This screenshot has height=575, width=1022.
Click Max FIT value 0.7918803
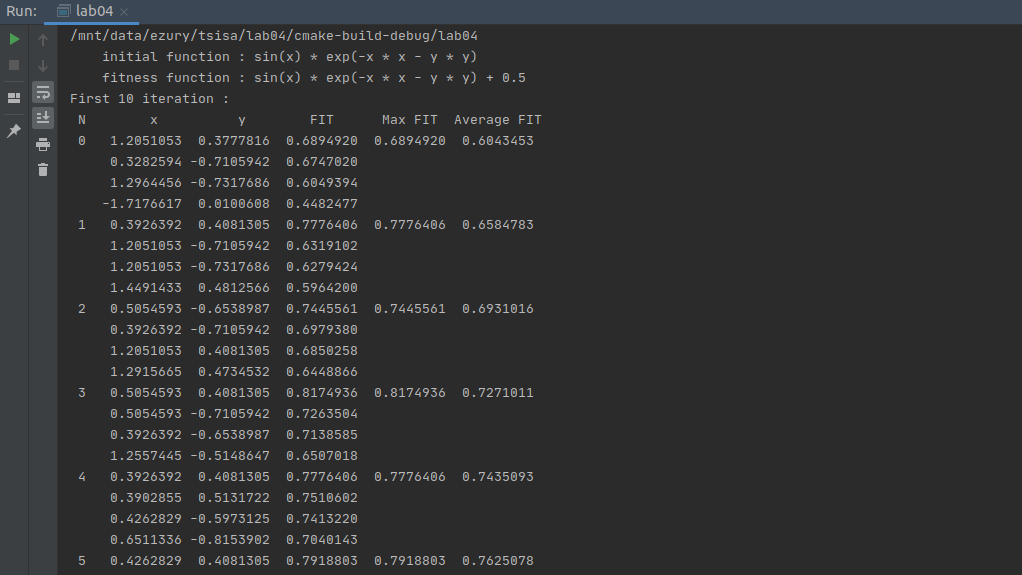point(409,561)
